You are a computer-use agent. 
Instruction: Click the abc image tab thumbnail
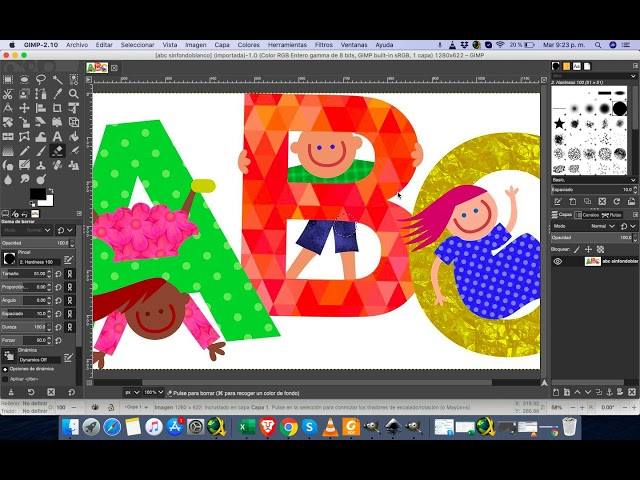click(x=97, y=67)
